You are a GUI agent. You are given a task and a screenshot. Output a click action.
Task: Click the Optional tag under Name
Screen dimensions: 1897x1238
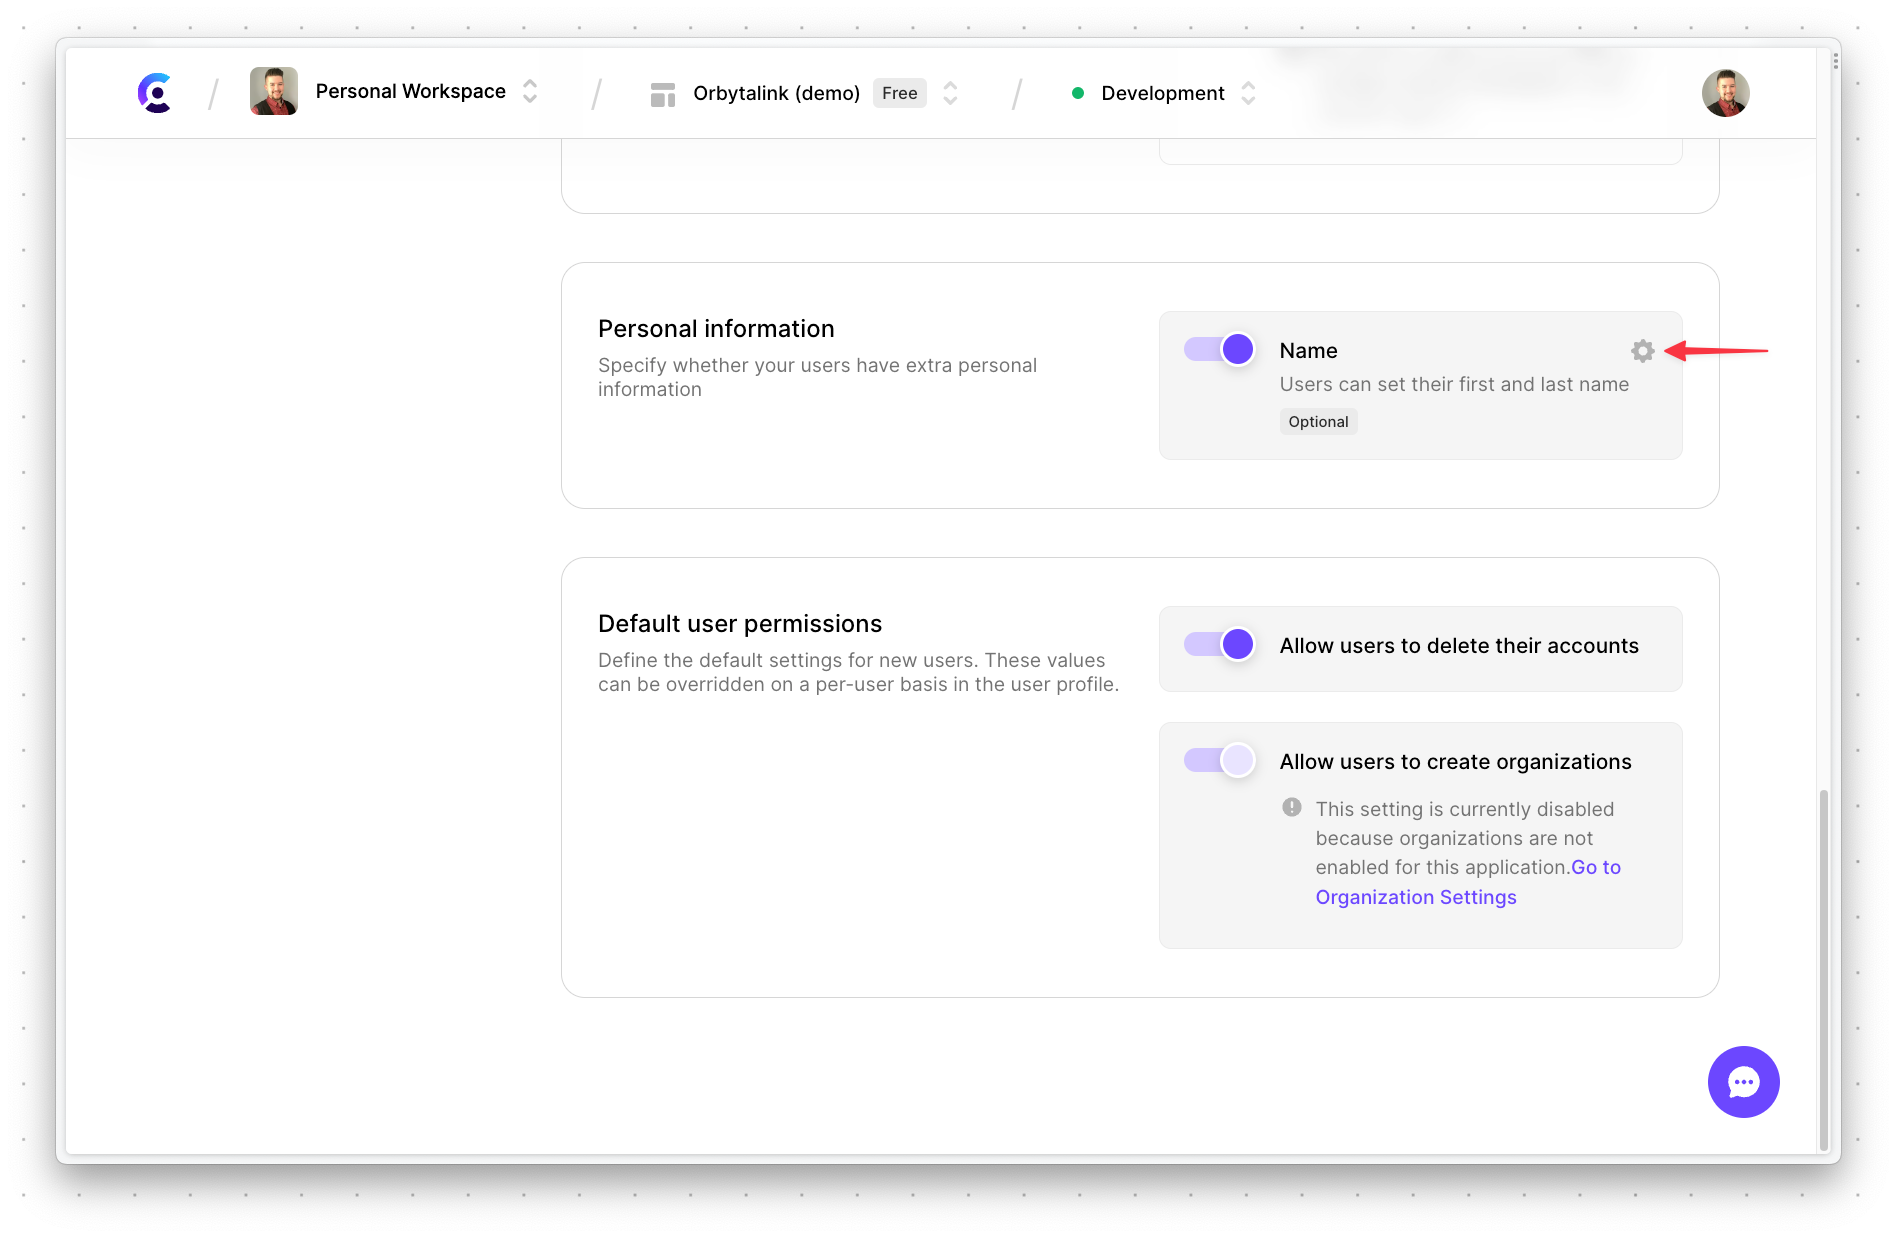click(x=1317, y=422)
